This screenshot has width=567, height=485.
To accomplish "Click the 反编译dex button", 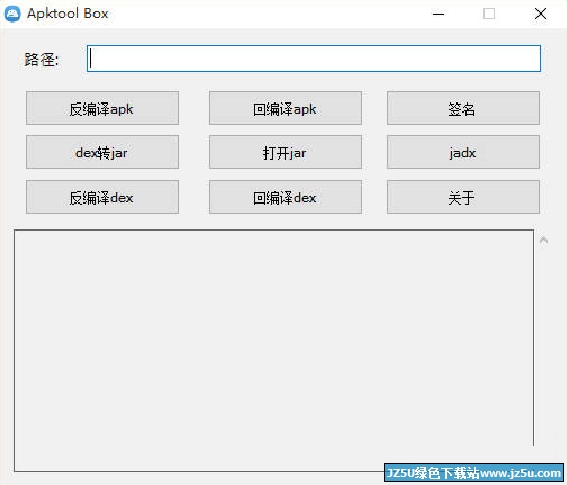I will 102,197.
